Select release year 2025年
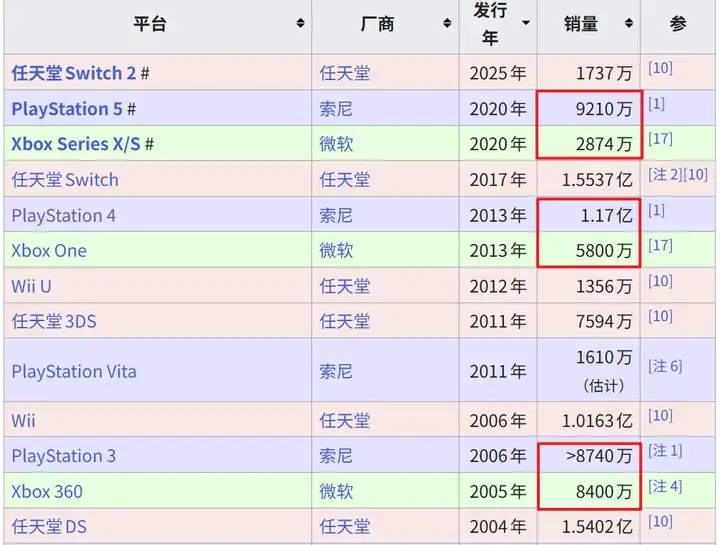The width and height of the screenshot is (720, 545). [498, 73]
